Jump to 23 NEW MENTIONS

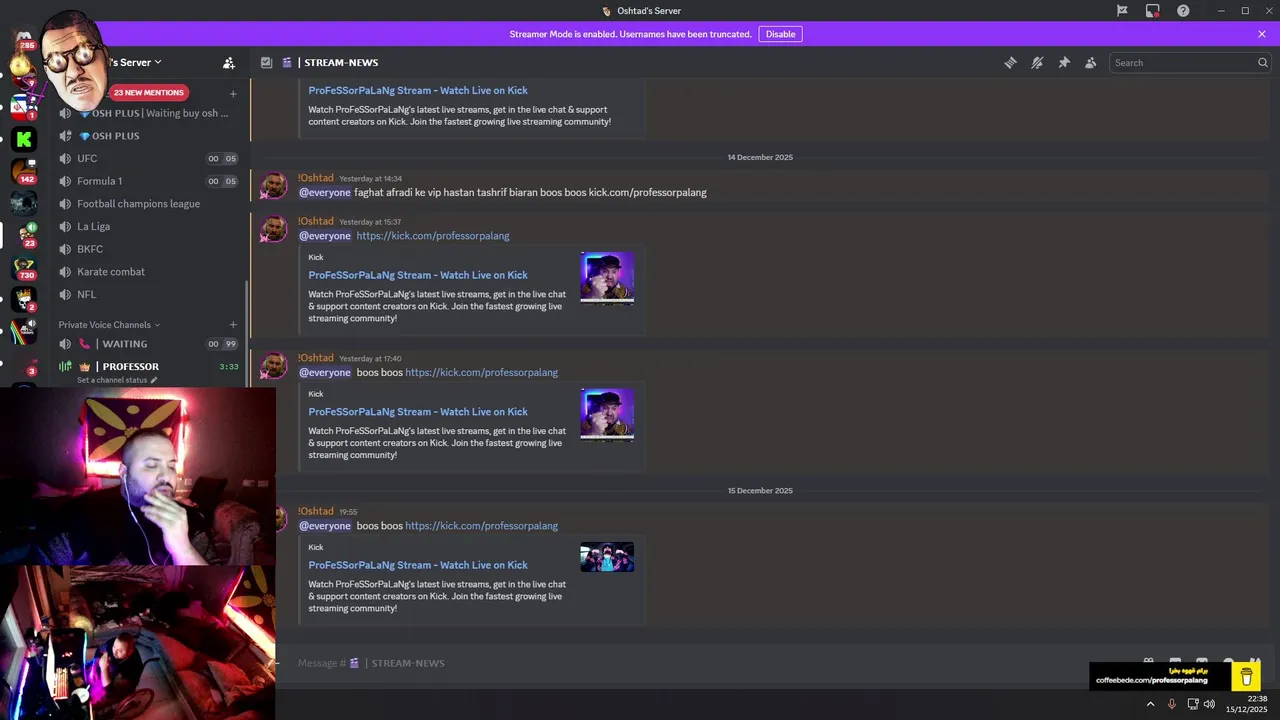pos(149,92)
